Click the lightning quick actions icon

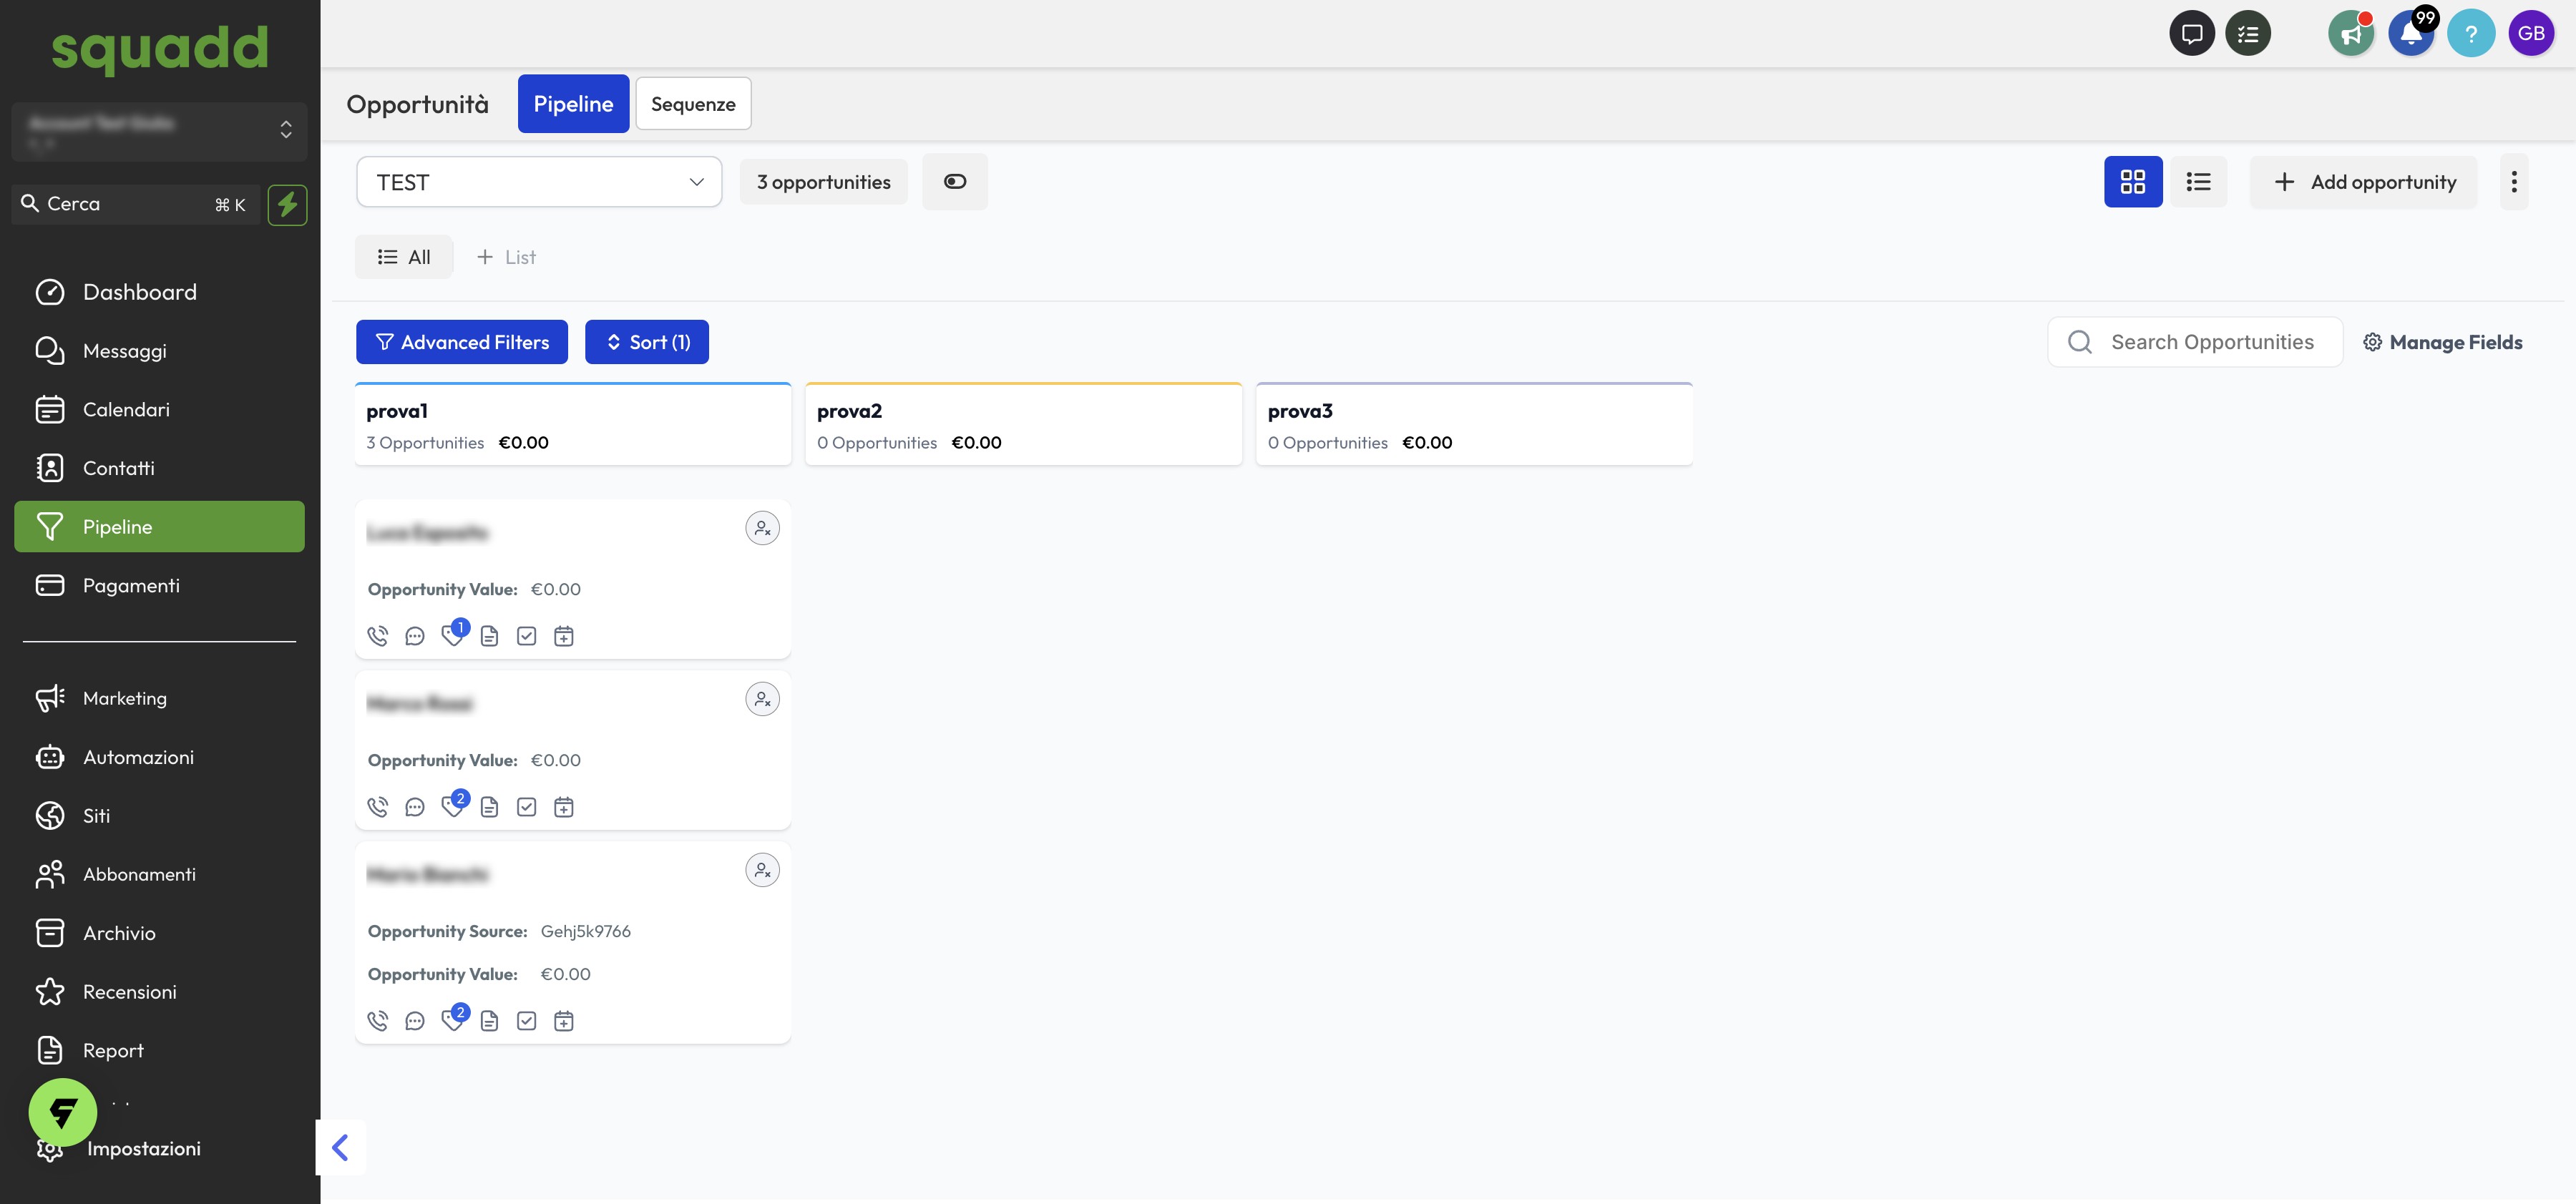(x=287, y=204)
